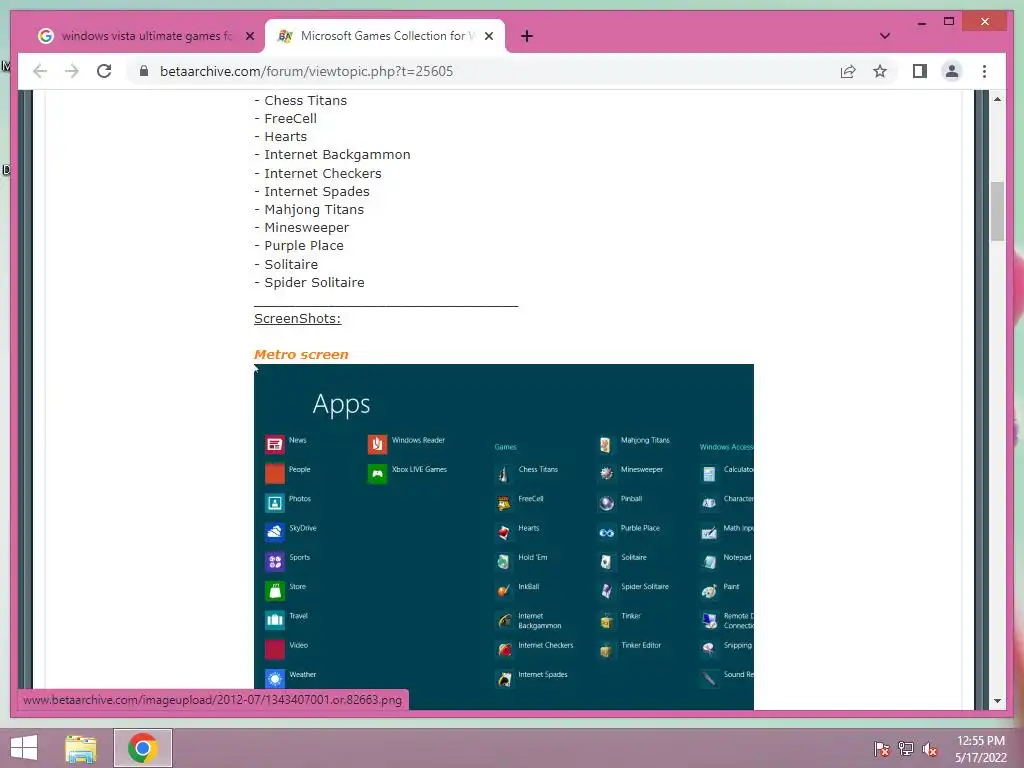Viewport: 1024px width, 768px height.
Task: Select the Mahjong Titans list entry
Action: [314, 210]
